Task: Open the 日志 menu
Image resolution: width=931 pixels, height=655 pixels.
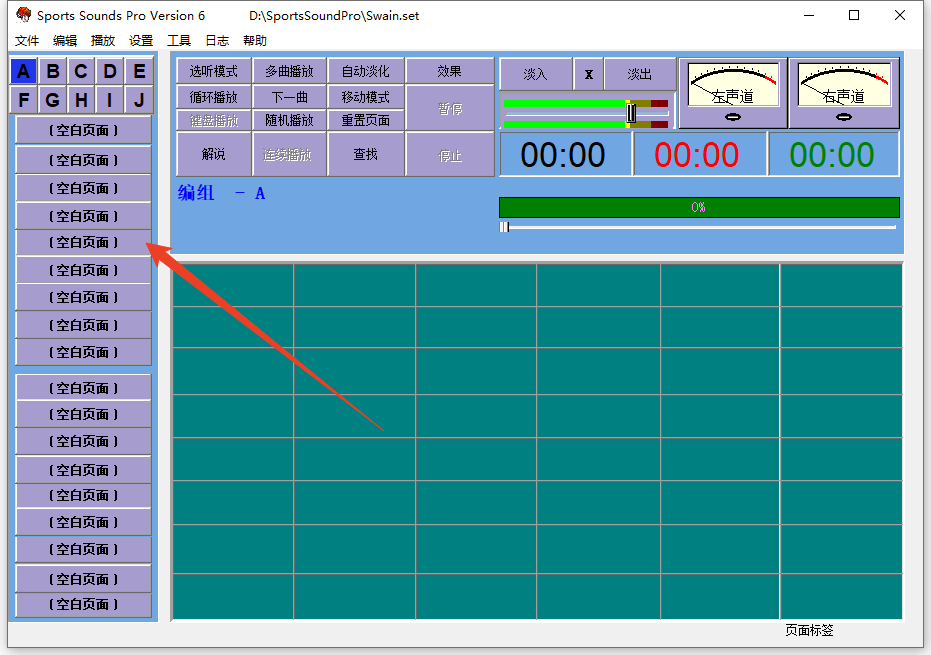Action: click(217, 41)
